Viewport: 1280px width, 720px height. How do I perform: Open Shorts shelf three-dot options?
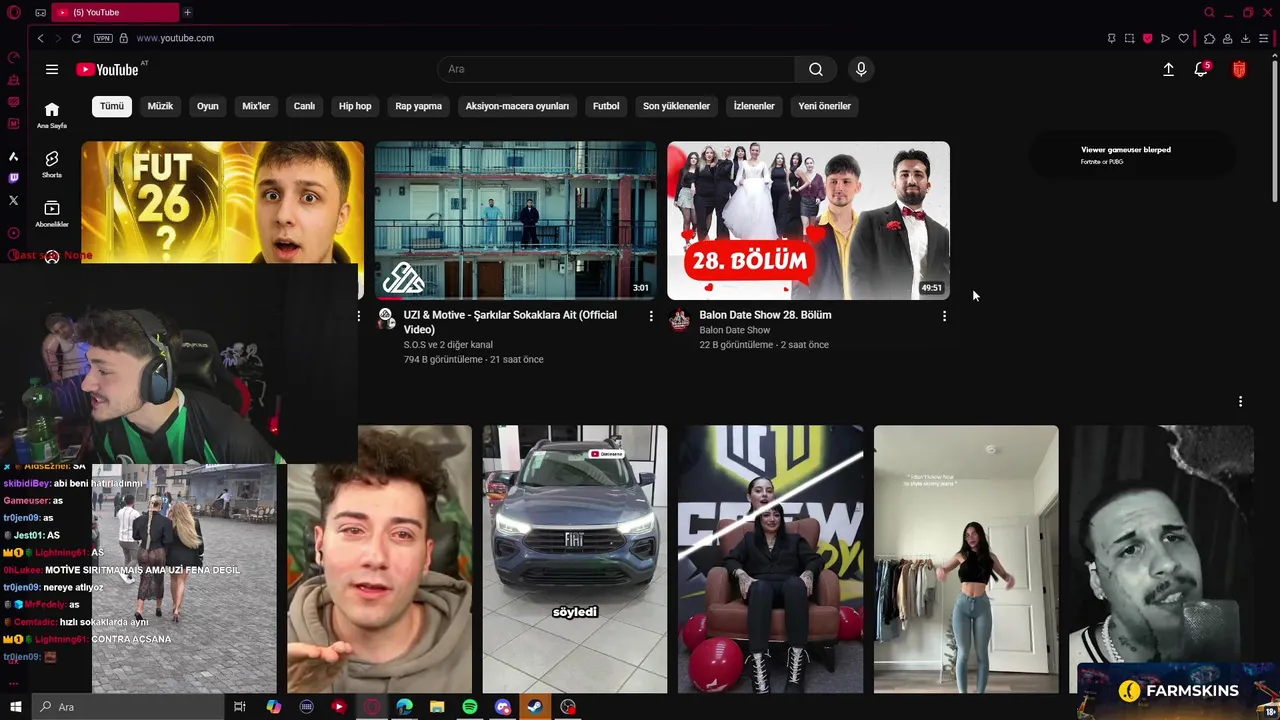(1240, 401)
